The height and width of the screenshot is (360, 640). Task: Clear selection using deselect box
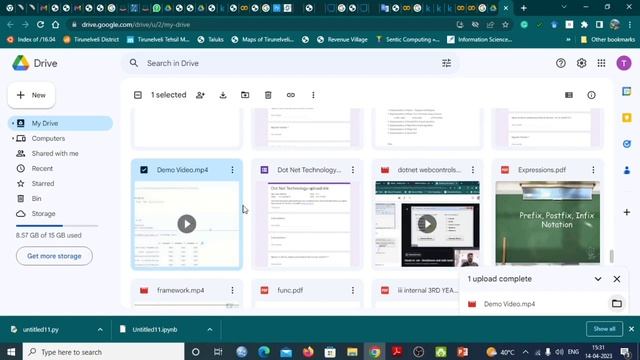point(138,95)
